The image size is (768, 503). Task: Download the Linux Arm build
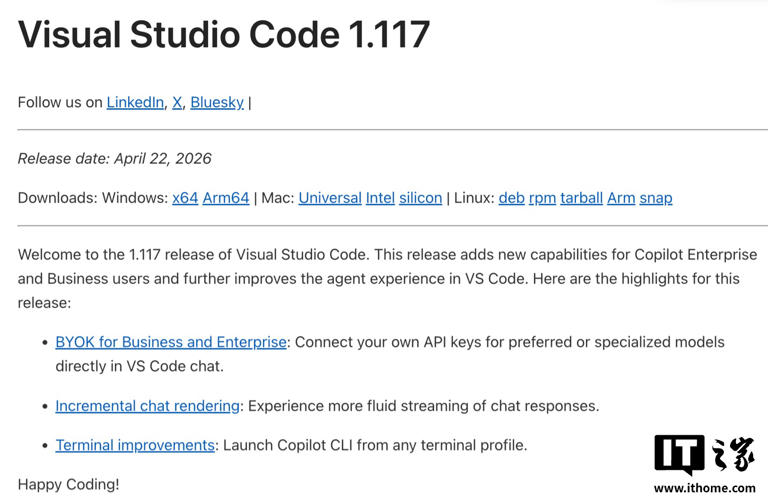click(x=621, y=198)
